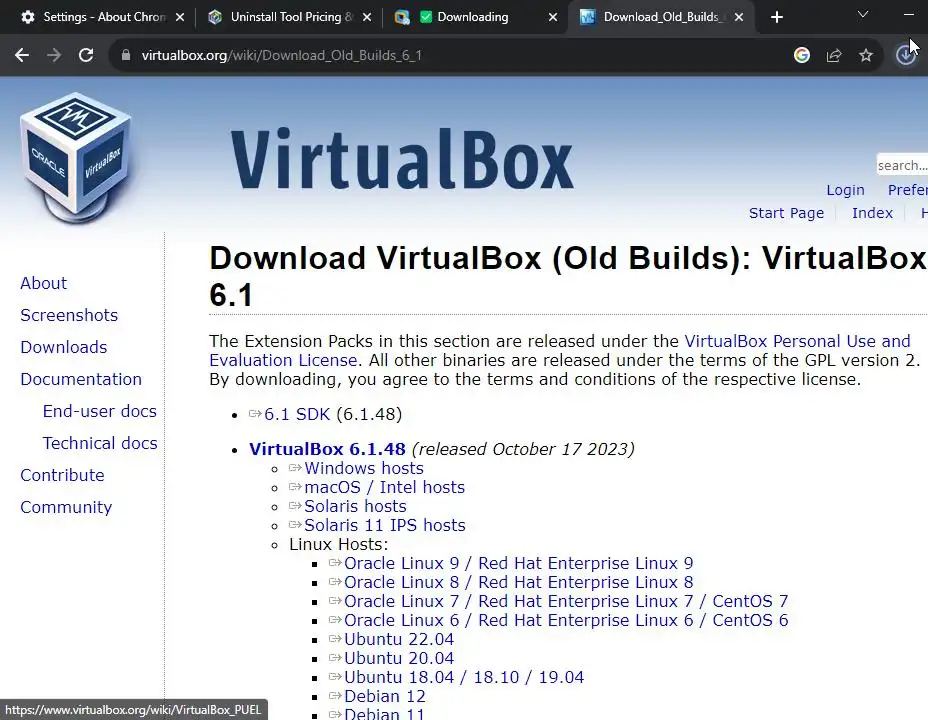Open the Start Page link
This screenshot has width=928, height=720.
(786, 213)
